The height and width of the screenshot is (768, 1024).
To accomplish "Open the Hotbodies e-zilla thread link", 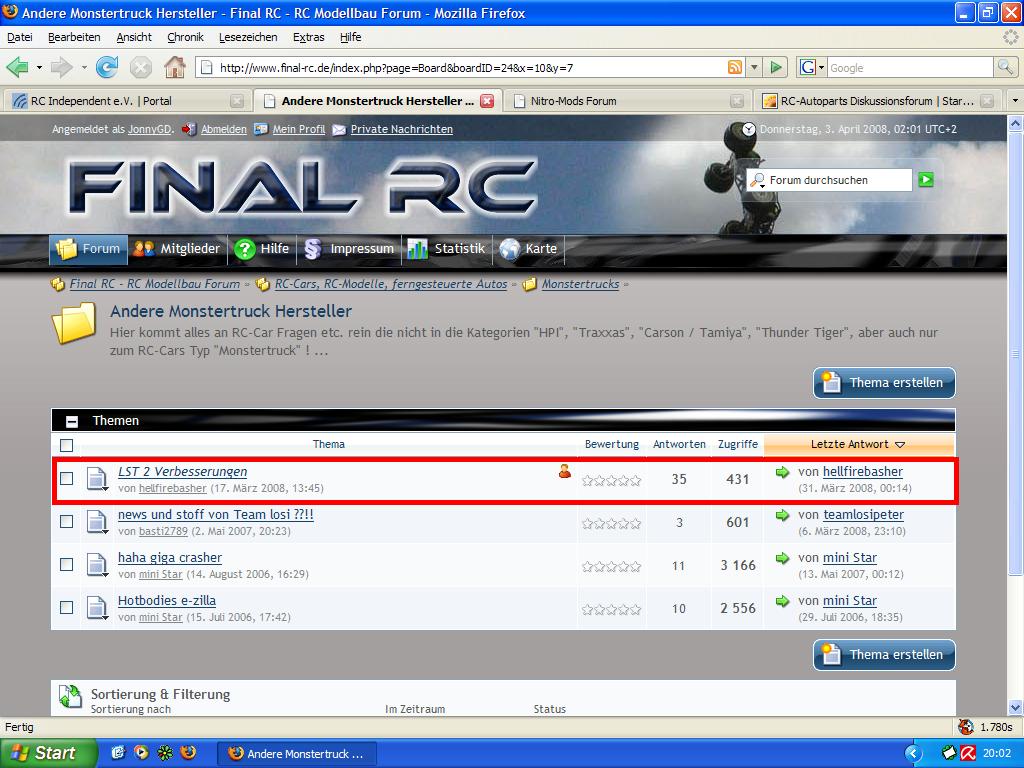I will click(x=167, y=601).
